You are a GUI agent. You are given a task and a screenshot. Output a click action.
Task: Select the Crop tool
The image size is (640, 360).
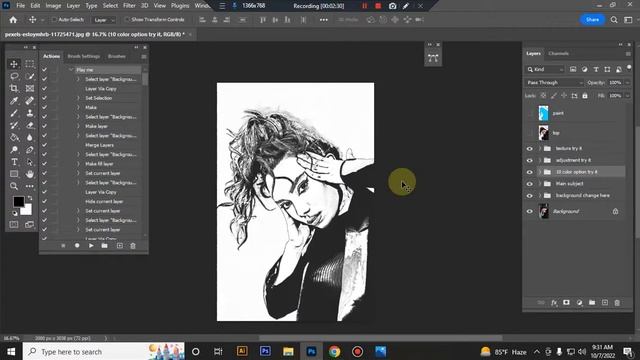pos(14,89)
